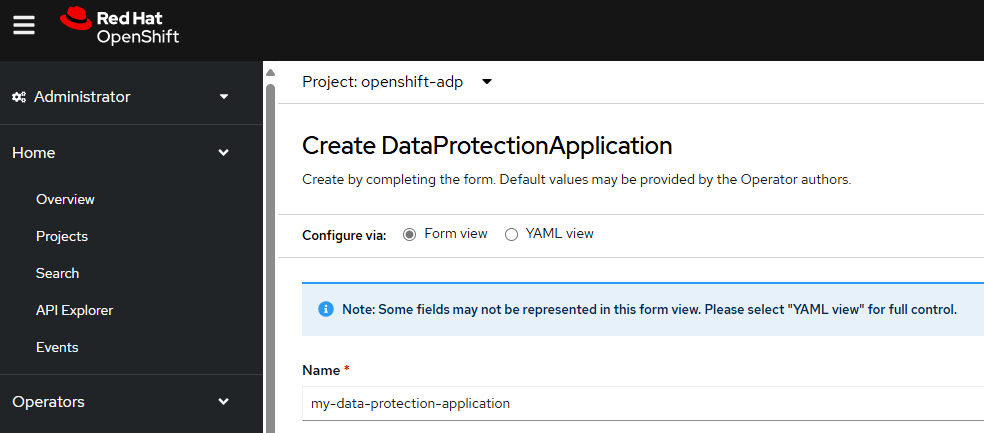The width and height of the screenshot is (984, 433).
Task: Select the Form view radio button
Action: pos(410,235)
